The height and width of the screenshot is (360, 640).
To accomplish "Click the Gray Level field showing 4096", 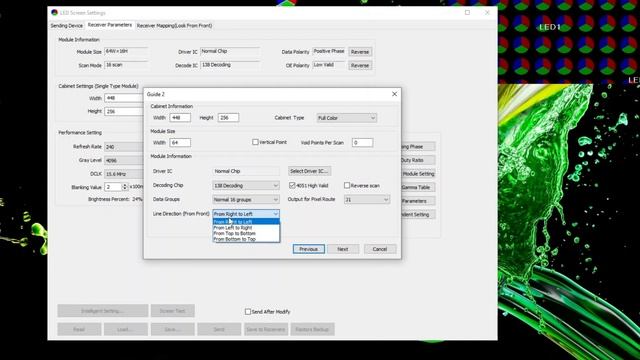I will tap(124, 160).
